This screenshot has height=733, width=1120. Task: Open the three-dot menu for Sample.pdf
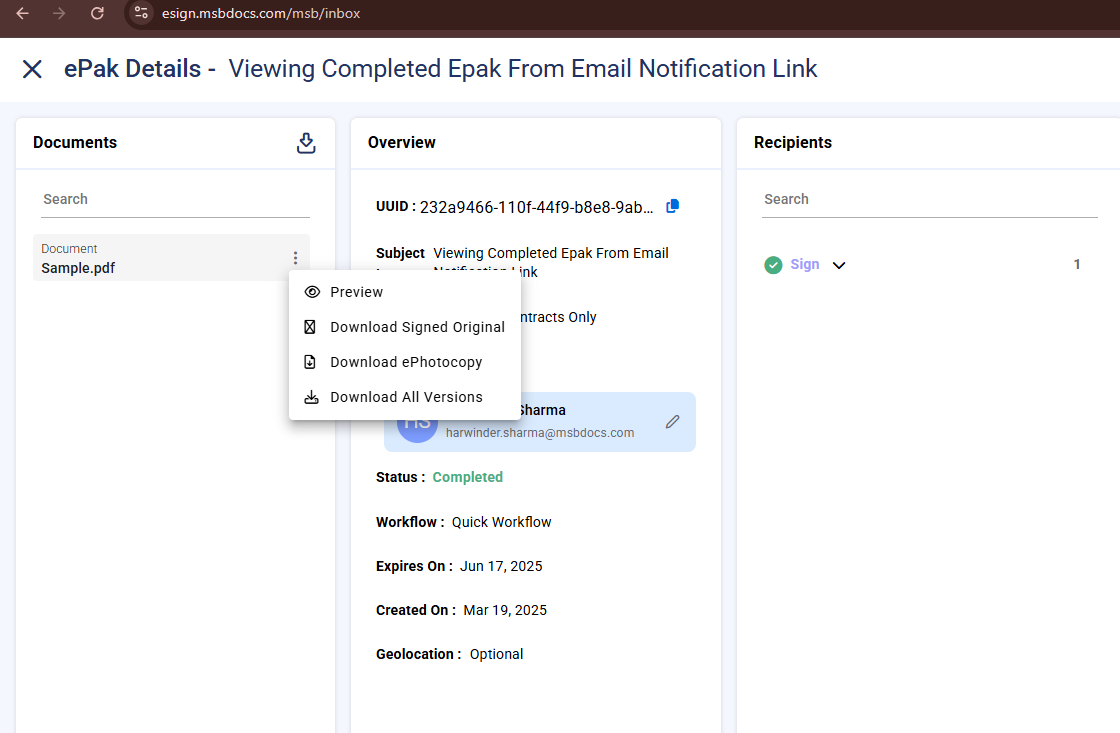[295, 258]
